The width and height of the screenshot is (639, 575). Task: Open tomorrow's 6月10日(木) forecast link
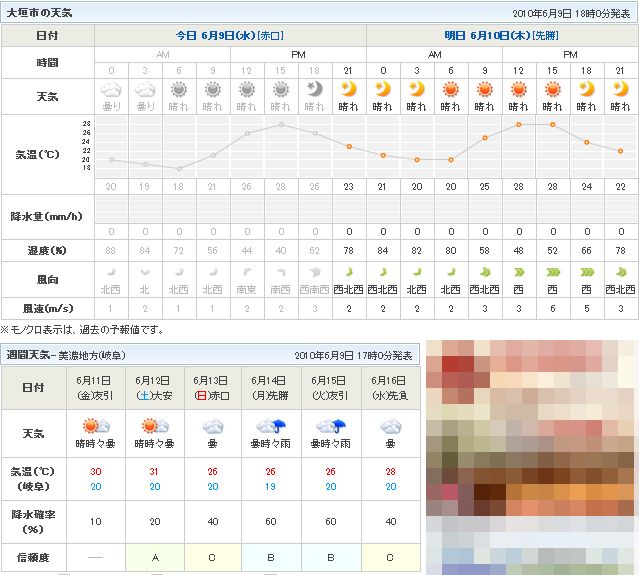[x=501, y=35]
